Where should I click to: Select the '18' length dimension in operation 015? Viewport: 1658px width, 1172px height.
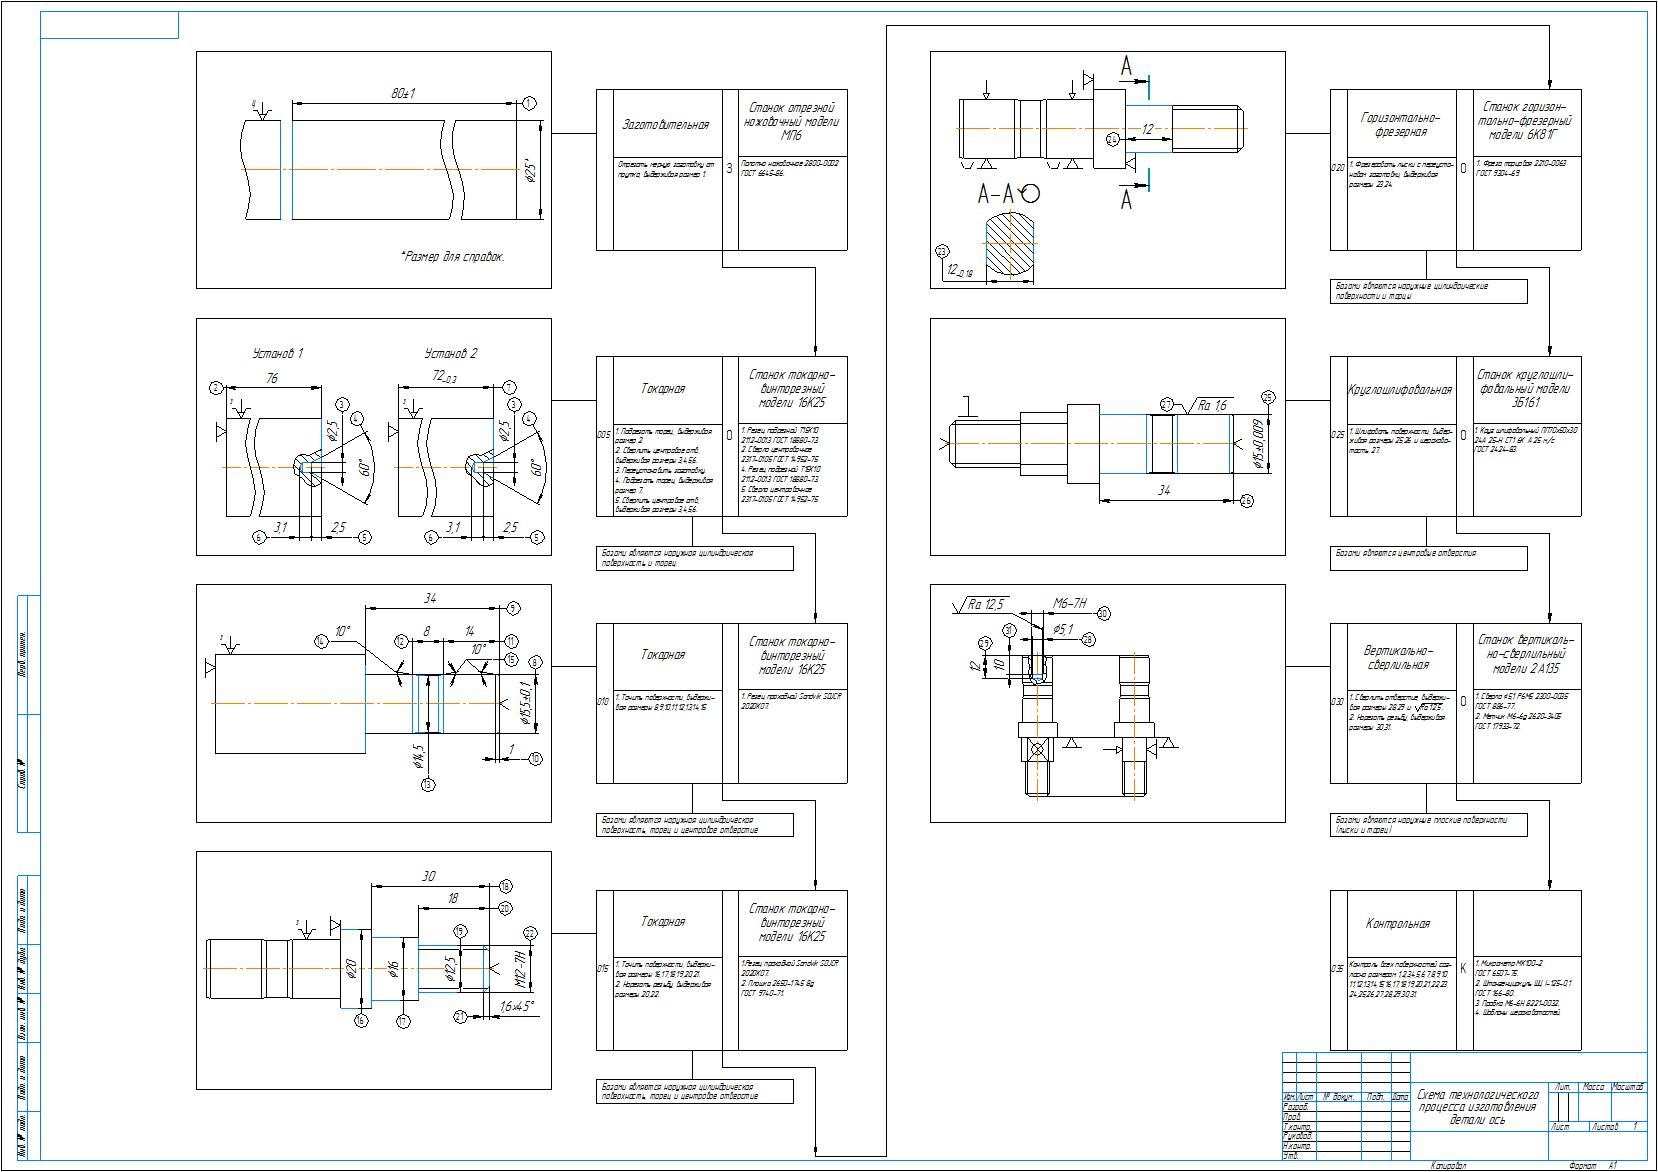452,898
